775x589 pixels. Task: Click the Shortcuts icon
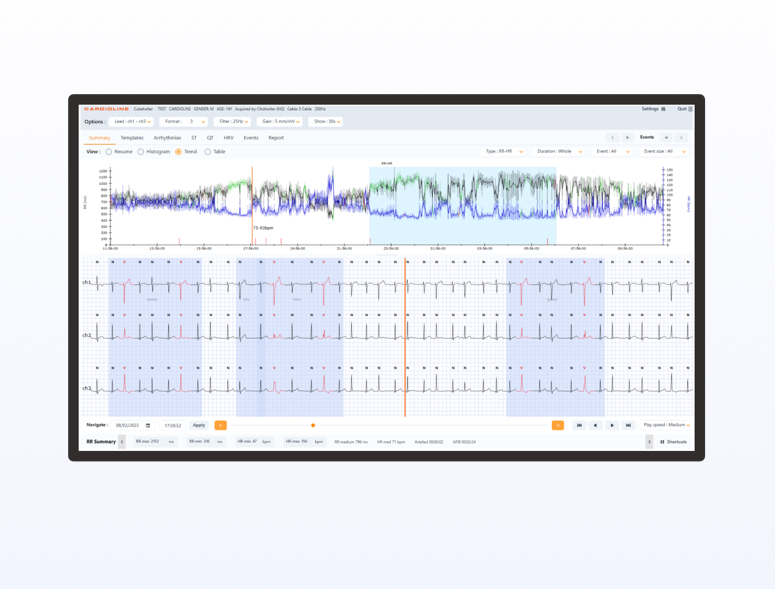tap(662, 442)
